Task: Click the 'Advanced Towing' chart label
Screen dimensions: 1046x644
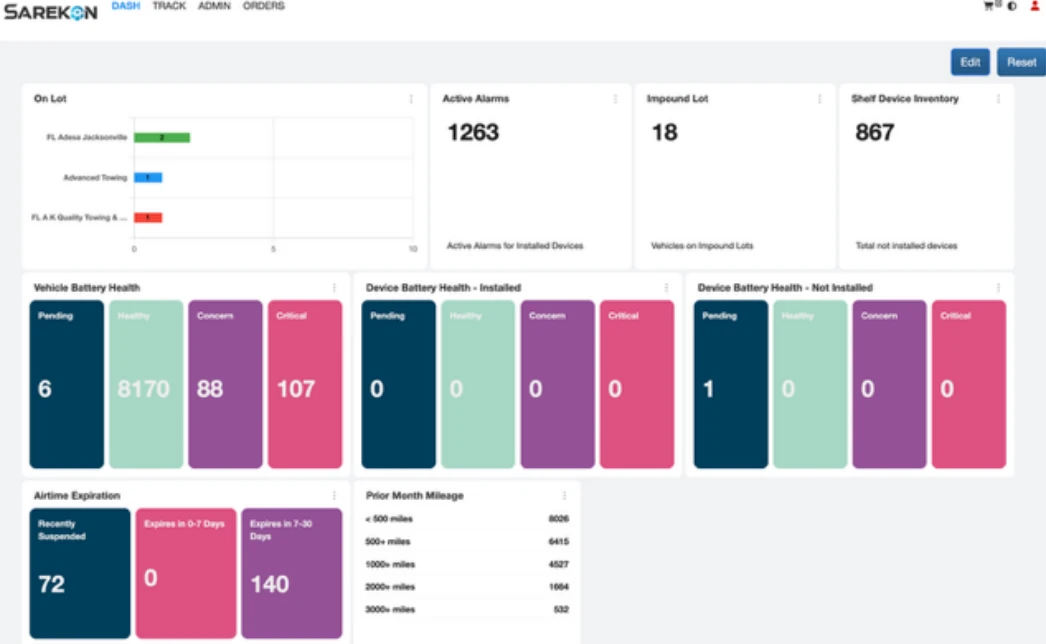Action: [x=95, y=178]
